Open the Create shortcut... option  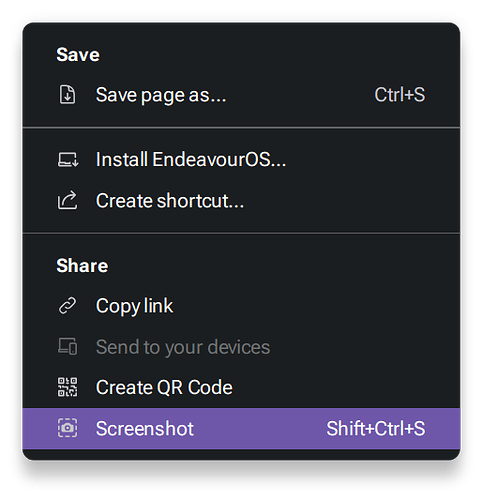(x=241, y=200)
